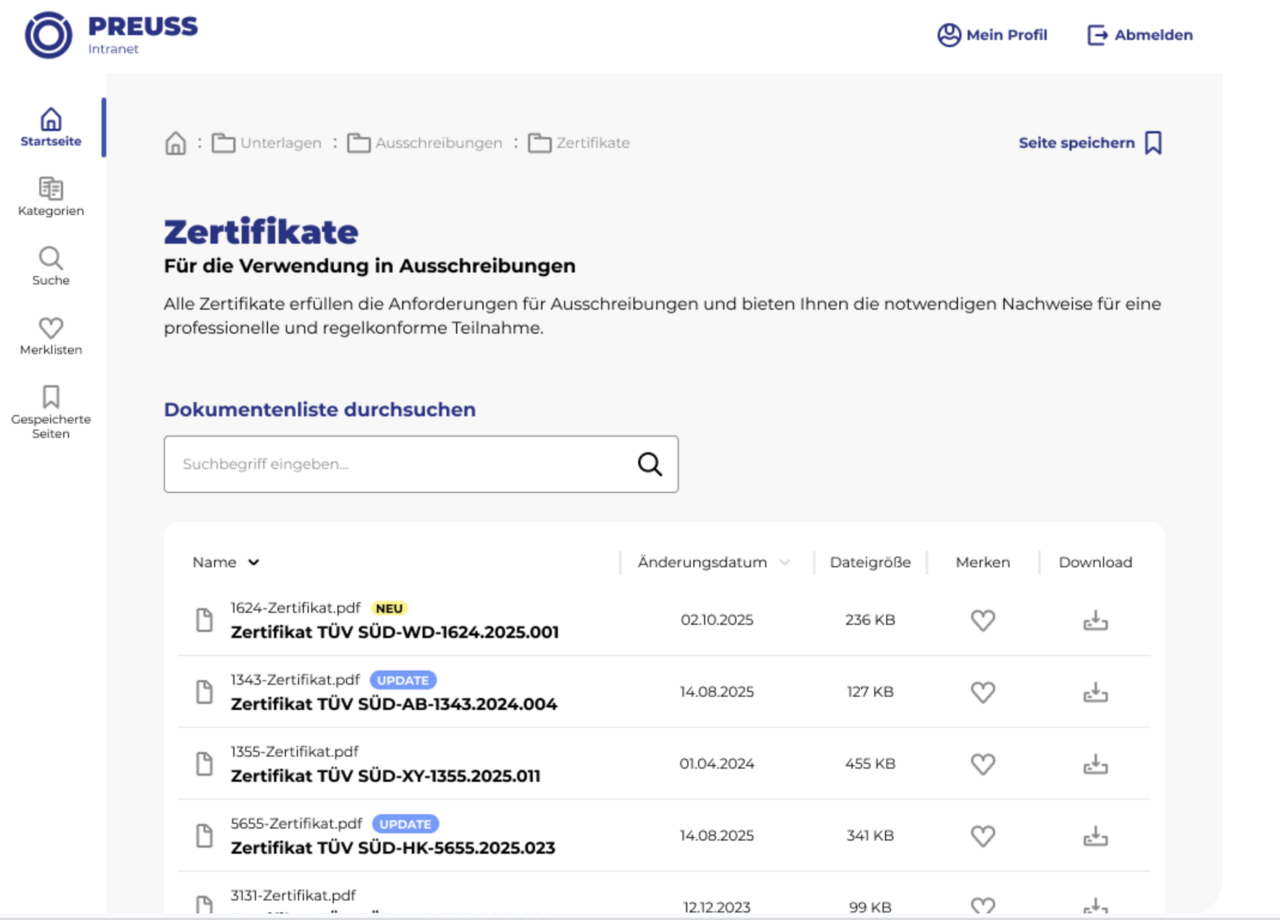1280x920 pixels.
Task: Sort by the Name column arrow
Action: pyautogui.click(x=254, y=563)
